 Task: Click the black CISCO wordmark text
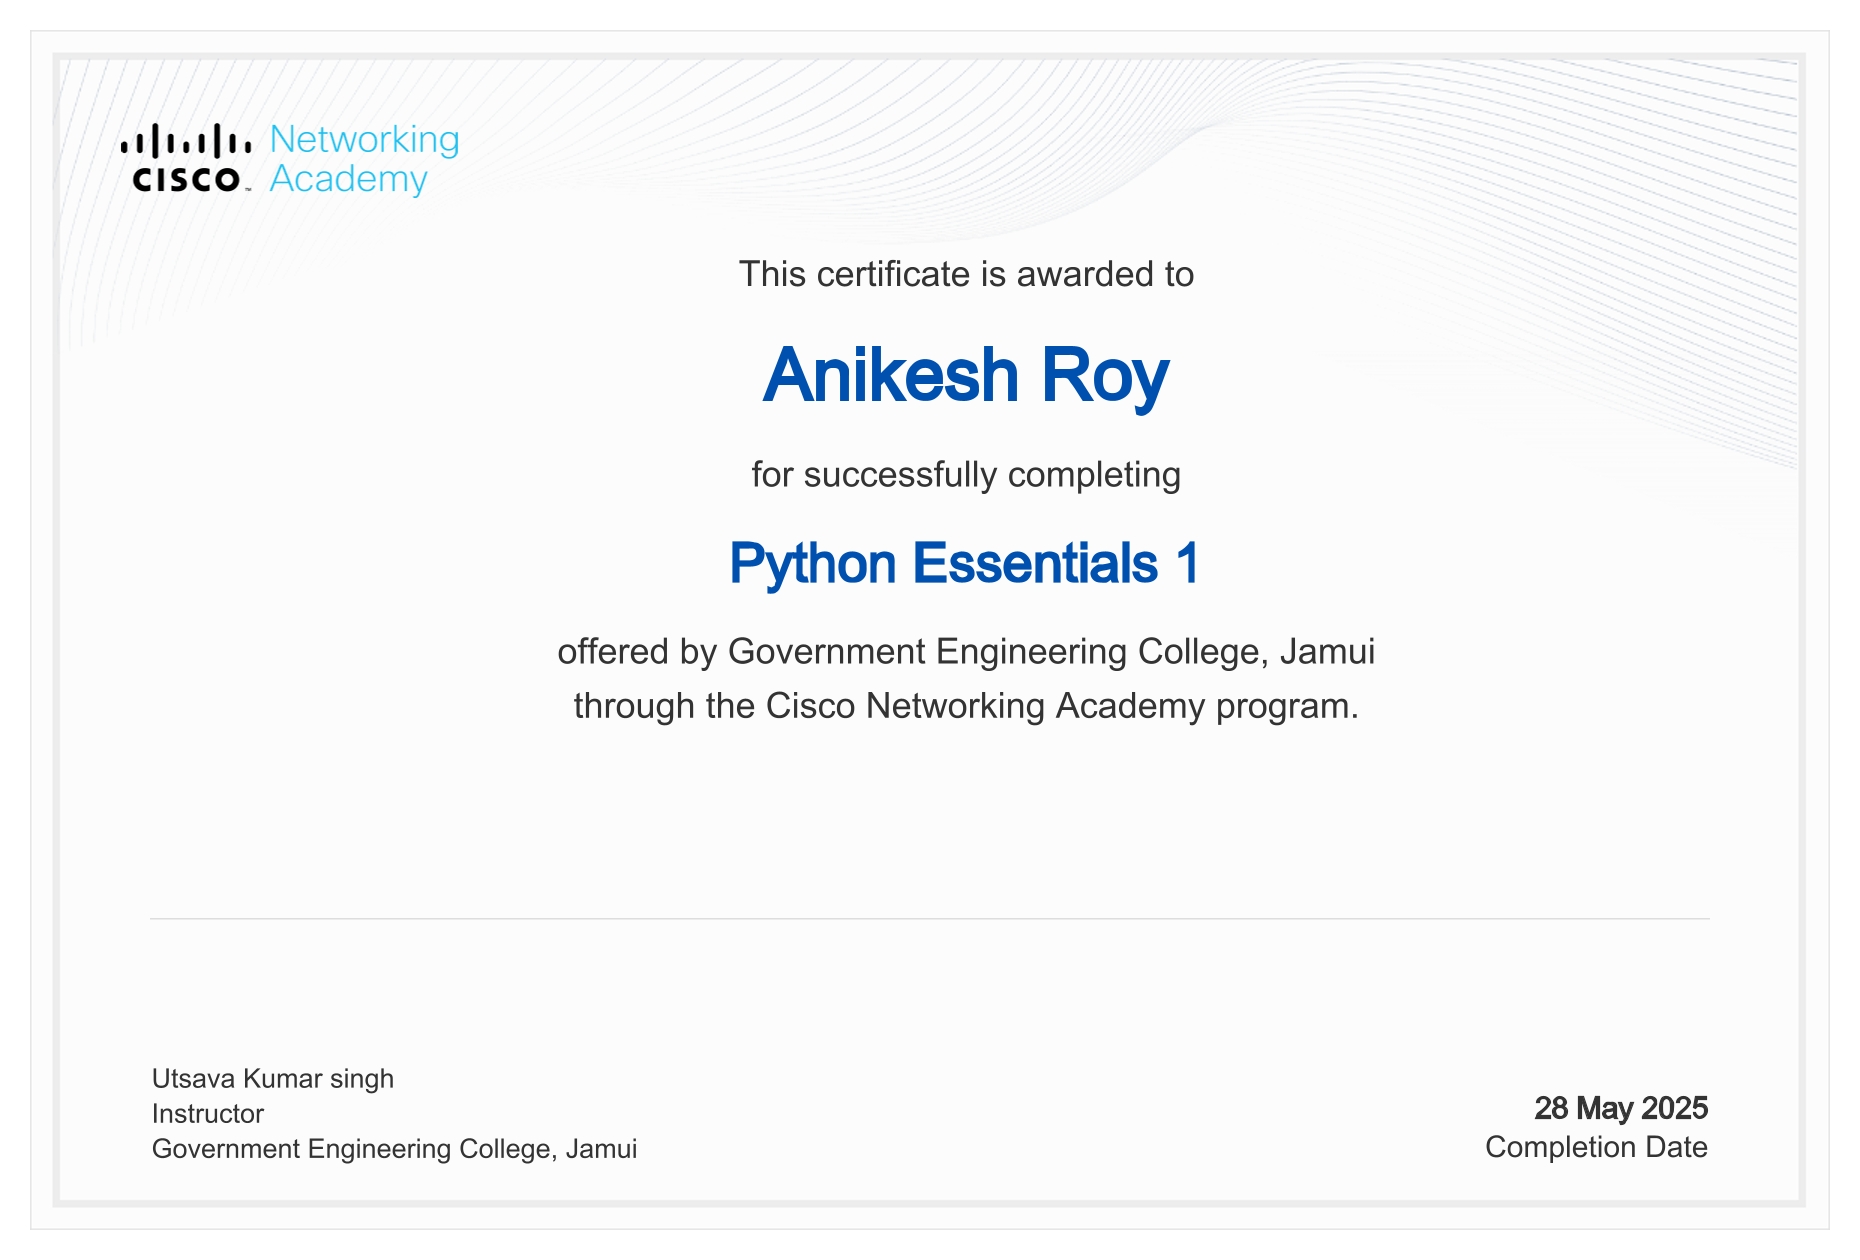click(186, 180)
